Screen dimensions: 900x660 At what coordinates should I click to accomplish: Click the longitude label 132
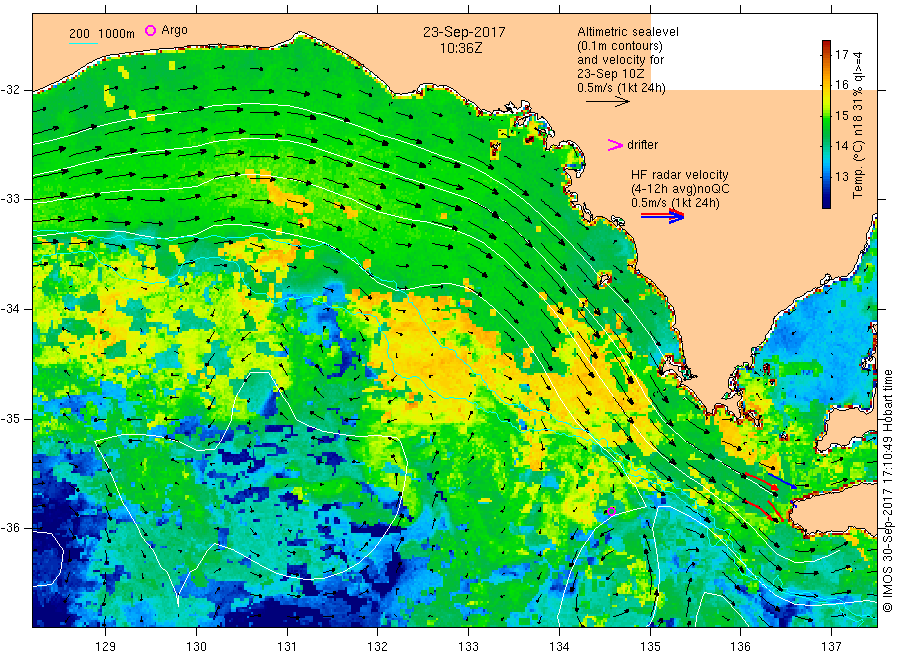tap(378, 647)
